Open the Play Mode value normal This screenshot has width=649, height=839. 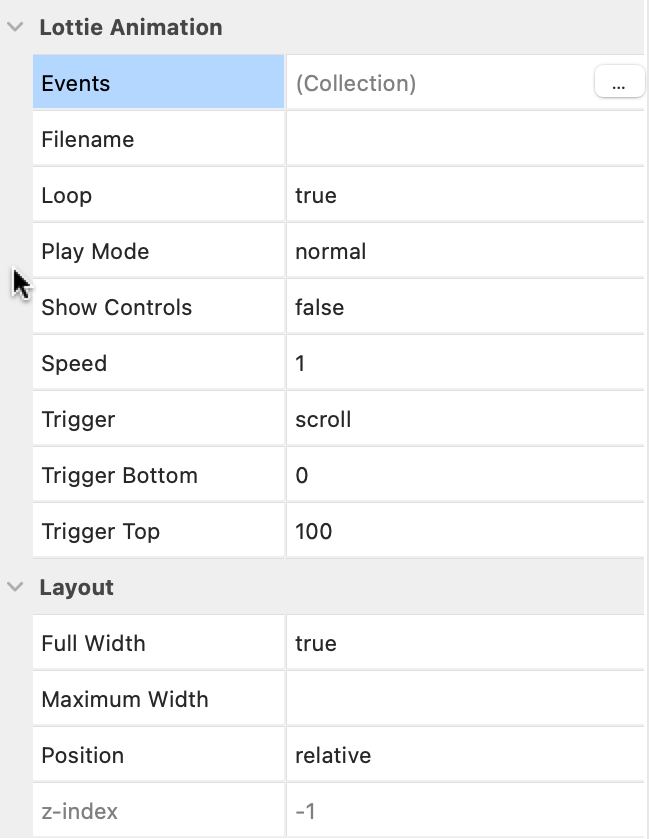[331, 252]
